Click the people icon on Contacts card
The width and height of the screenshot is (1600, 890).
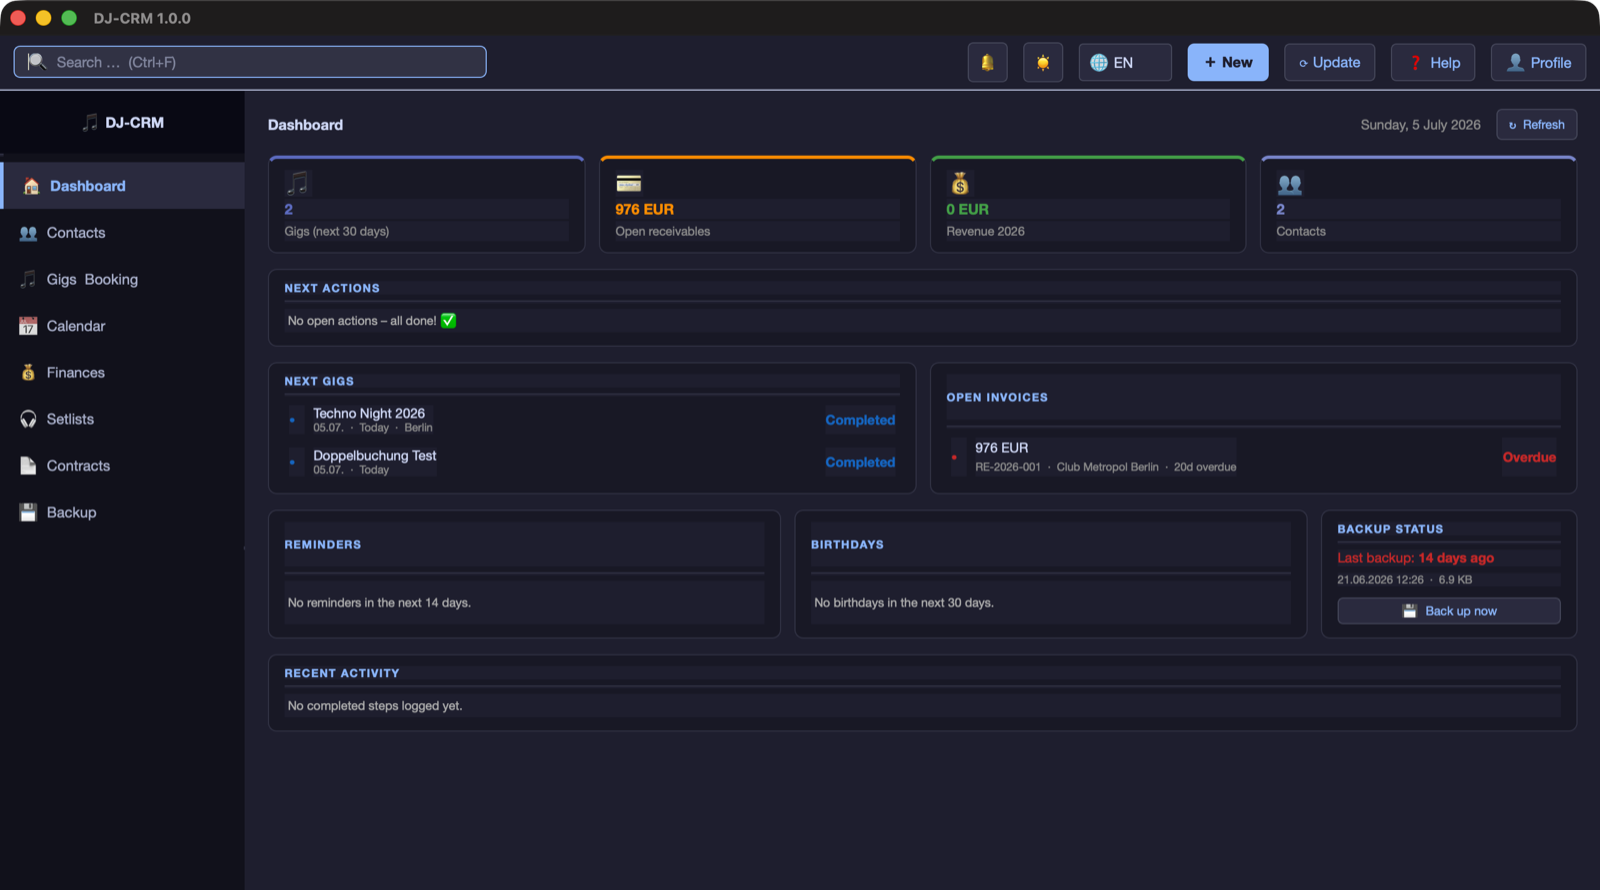(x=1290, y=184)
